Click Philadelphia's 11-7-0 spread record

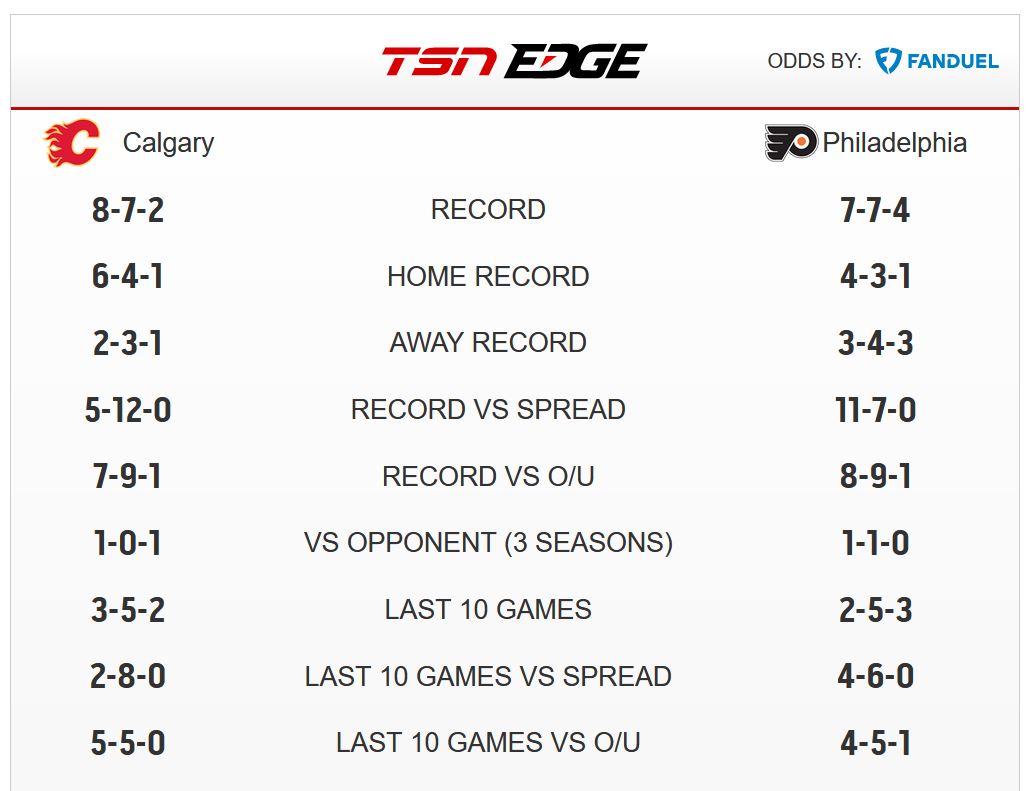[x=875, y=410]
